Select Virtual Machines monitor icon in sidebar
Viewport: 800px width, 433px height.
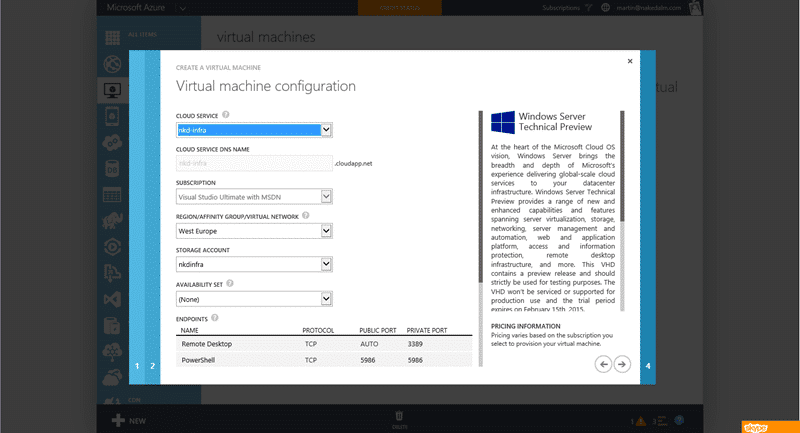[x=112, y=91]
